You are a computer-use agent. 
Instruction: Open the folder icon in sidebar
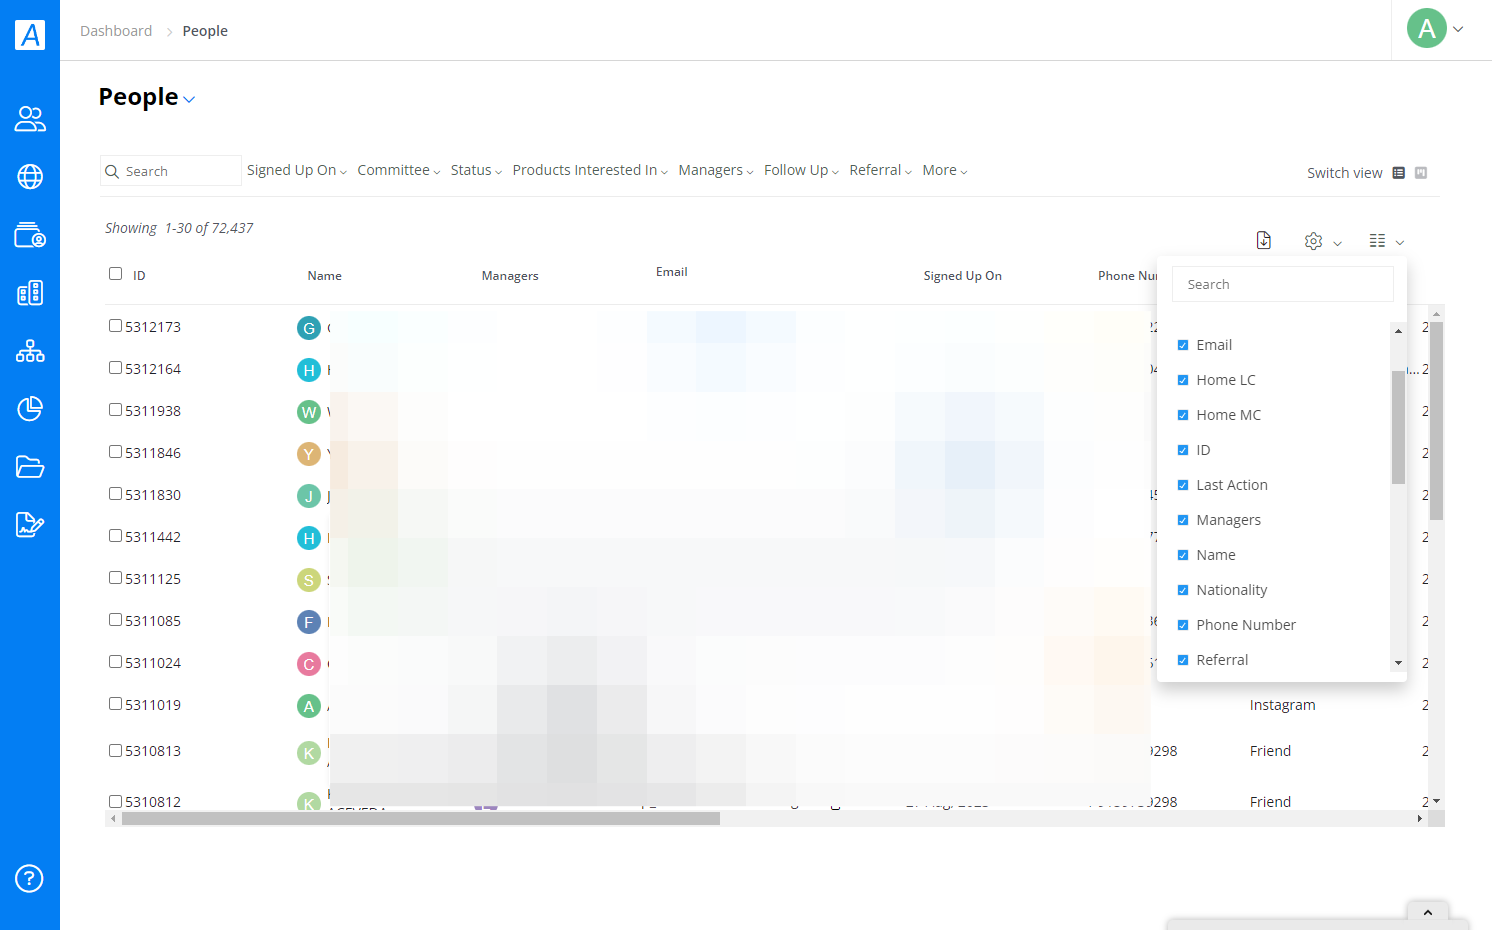[30, 467]
